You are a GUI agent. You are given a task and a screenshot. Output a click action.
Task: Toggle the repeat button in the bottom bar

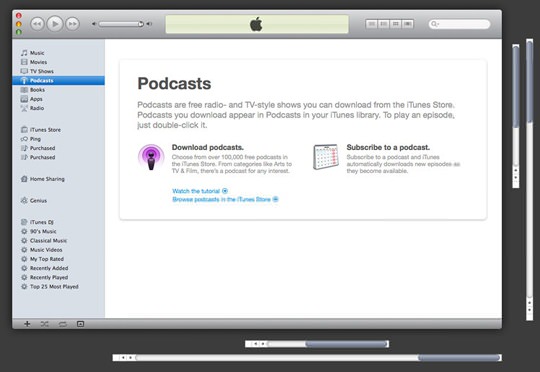(x=63, y=324)
